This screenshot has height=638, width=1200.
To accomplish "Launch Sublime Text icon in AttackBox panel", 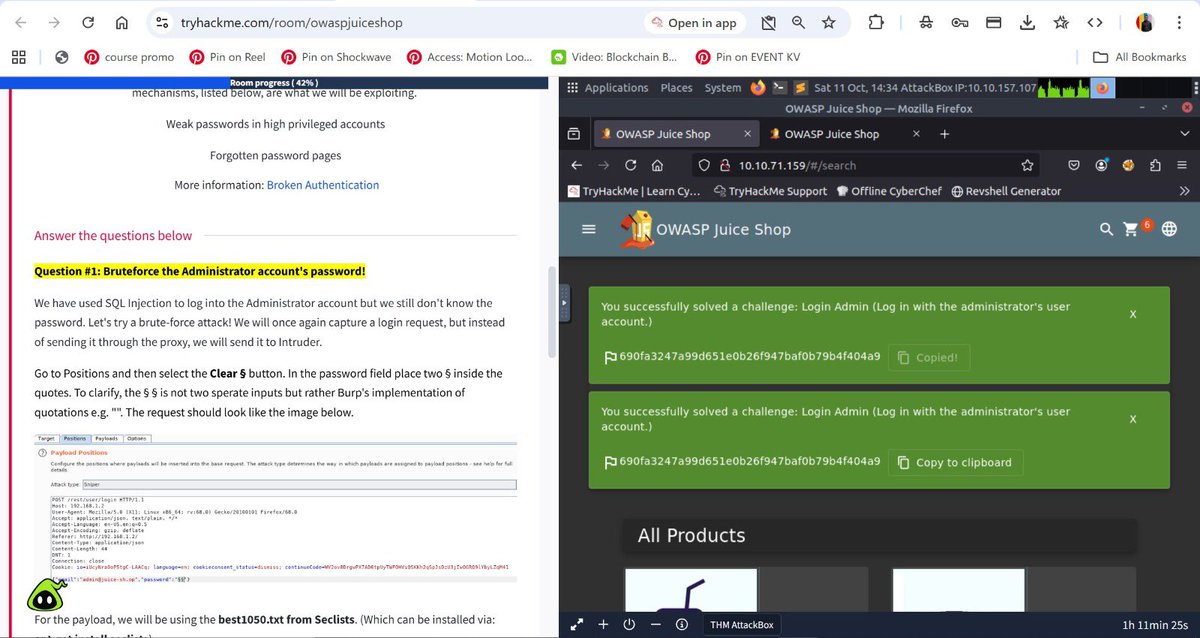I will click(800, 88).
